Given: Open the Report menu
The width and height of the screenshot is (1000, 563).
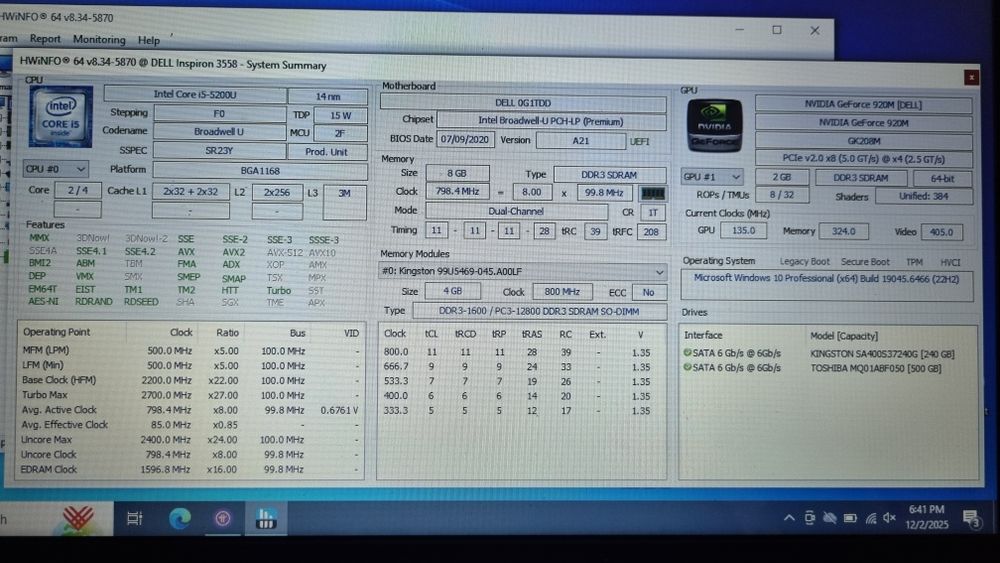Looking at the screenshot, I should 45,39.
